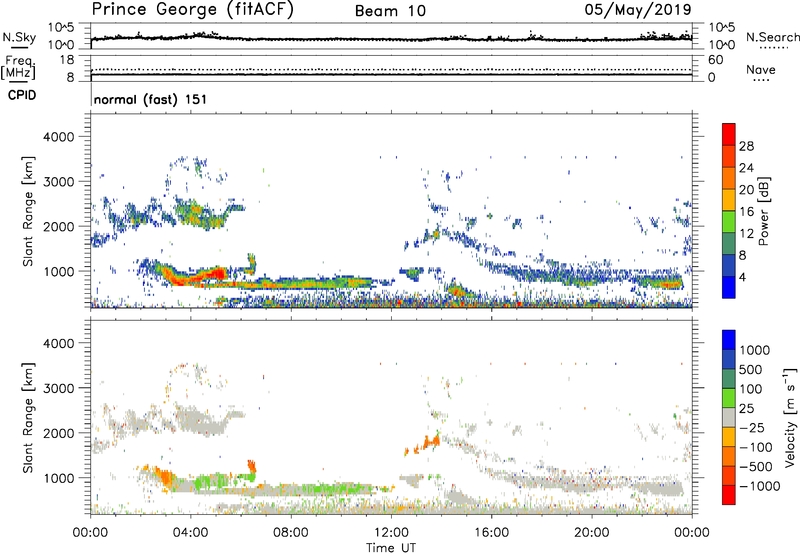Click the 'Prince George (fitACF)' title
The height and width of the screenshot is (554, 800).
[193, 10]
